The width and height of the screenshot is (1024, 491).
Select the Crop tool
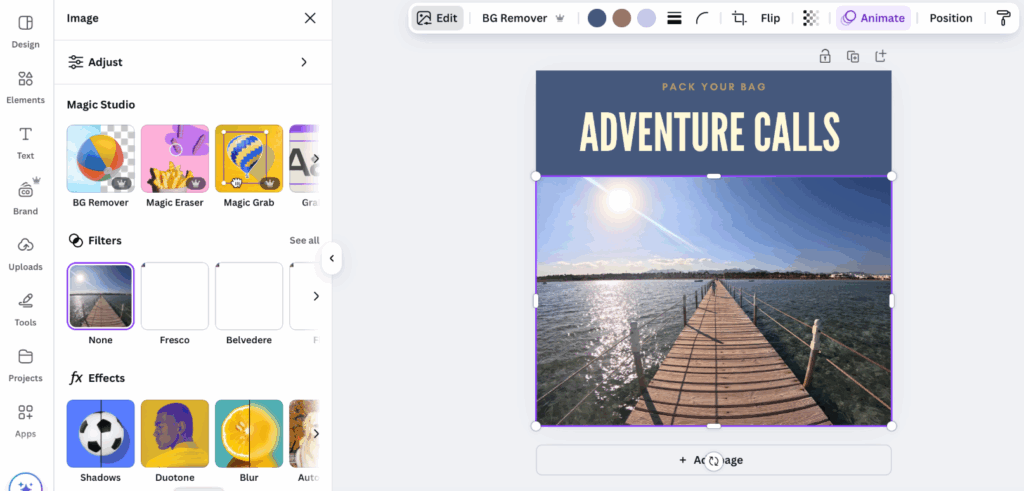click(x=739, y=18)
